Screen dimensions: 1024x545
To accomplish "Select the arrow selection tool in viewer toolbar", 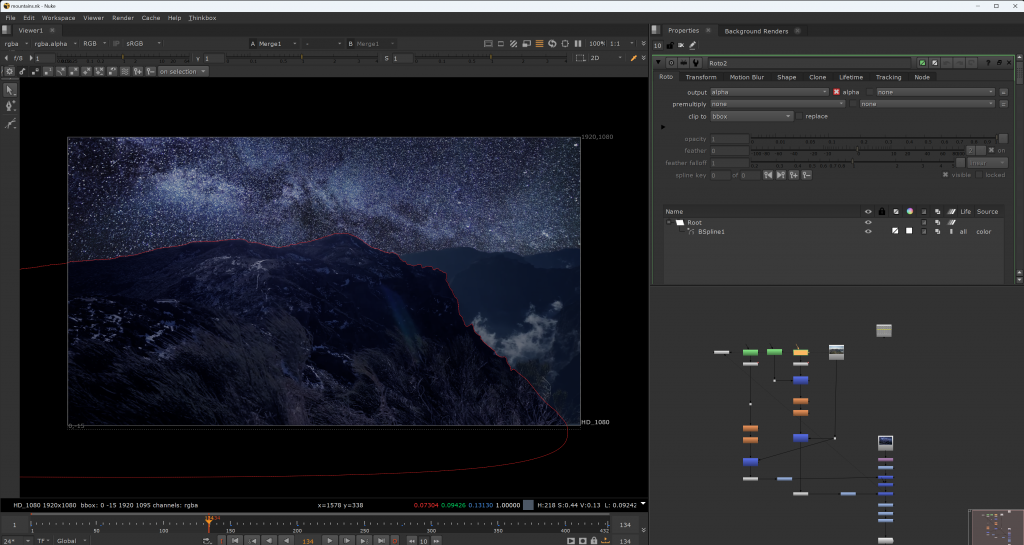I will [11, 90].
